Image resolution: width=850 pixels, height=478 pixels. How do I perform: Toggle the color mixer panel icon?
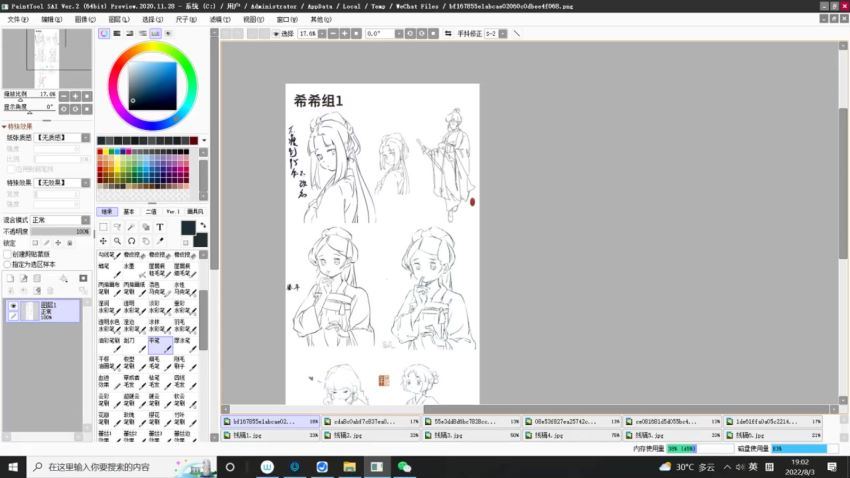(143, 34)
